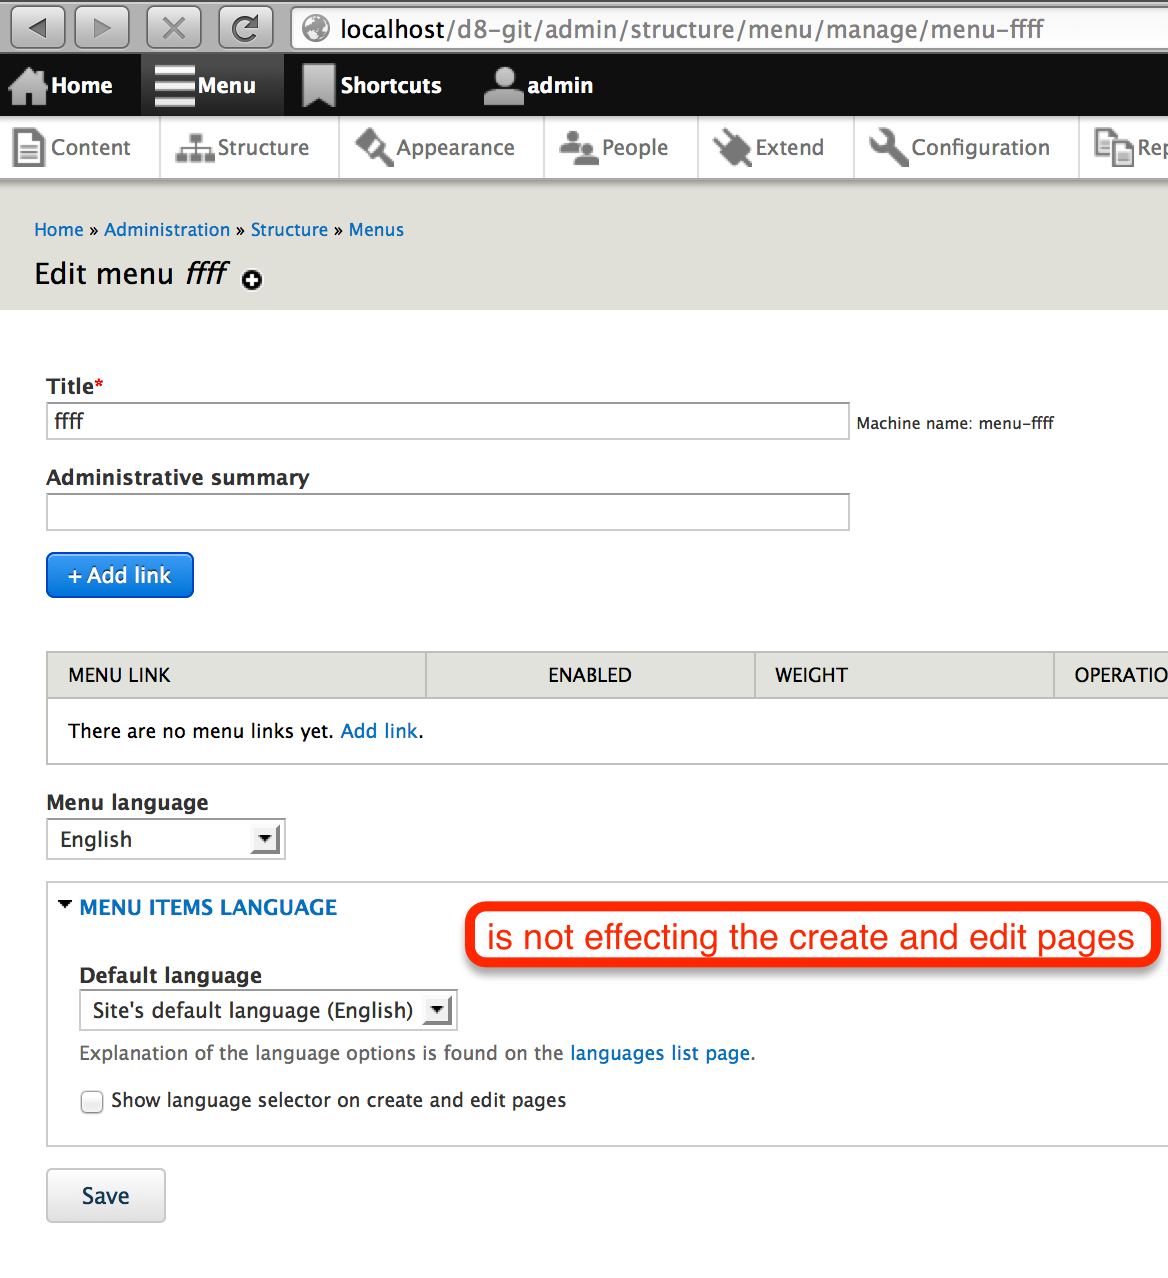Enable show language selector on create and edit pages
Viewport: 1168px width, 1278px height.
click(x=91, y=1101)
